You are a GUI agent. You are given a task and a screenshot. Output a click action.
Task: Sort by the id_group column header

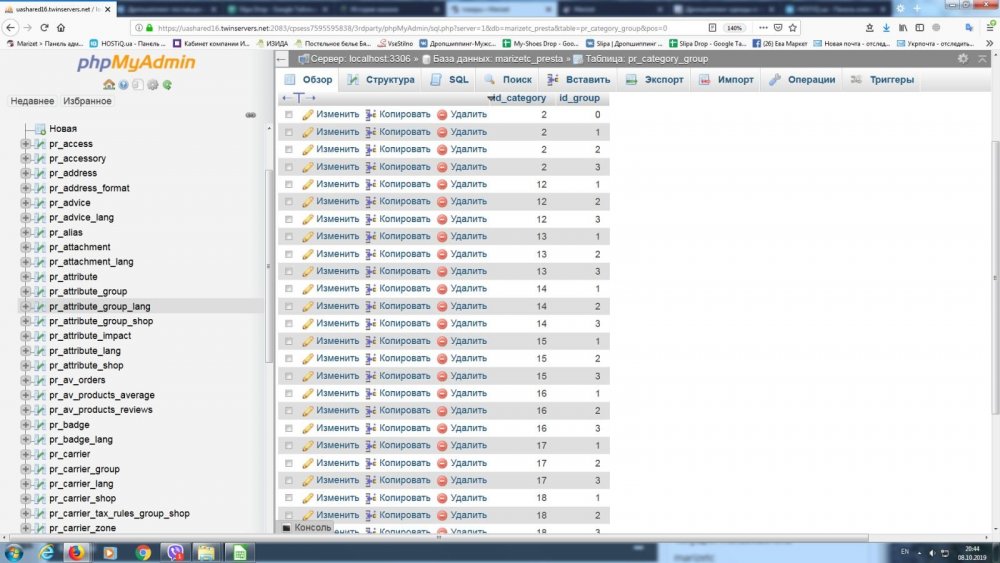tap(579, 98)
